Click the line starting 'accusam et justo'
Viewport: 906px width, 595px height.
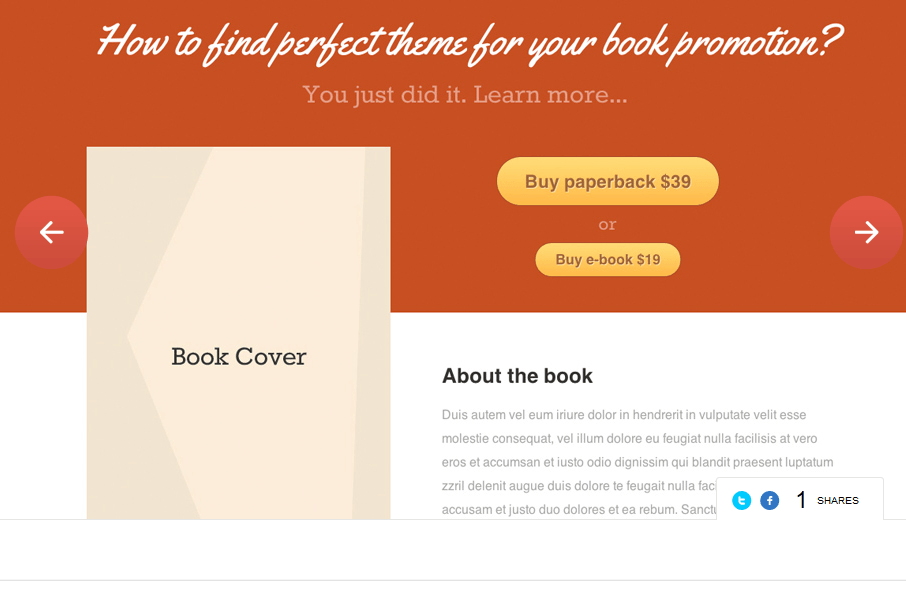click(x=579, y=510)
